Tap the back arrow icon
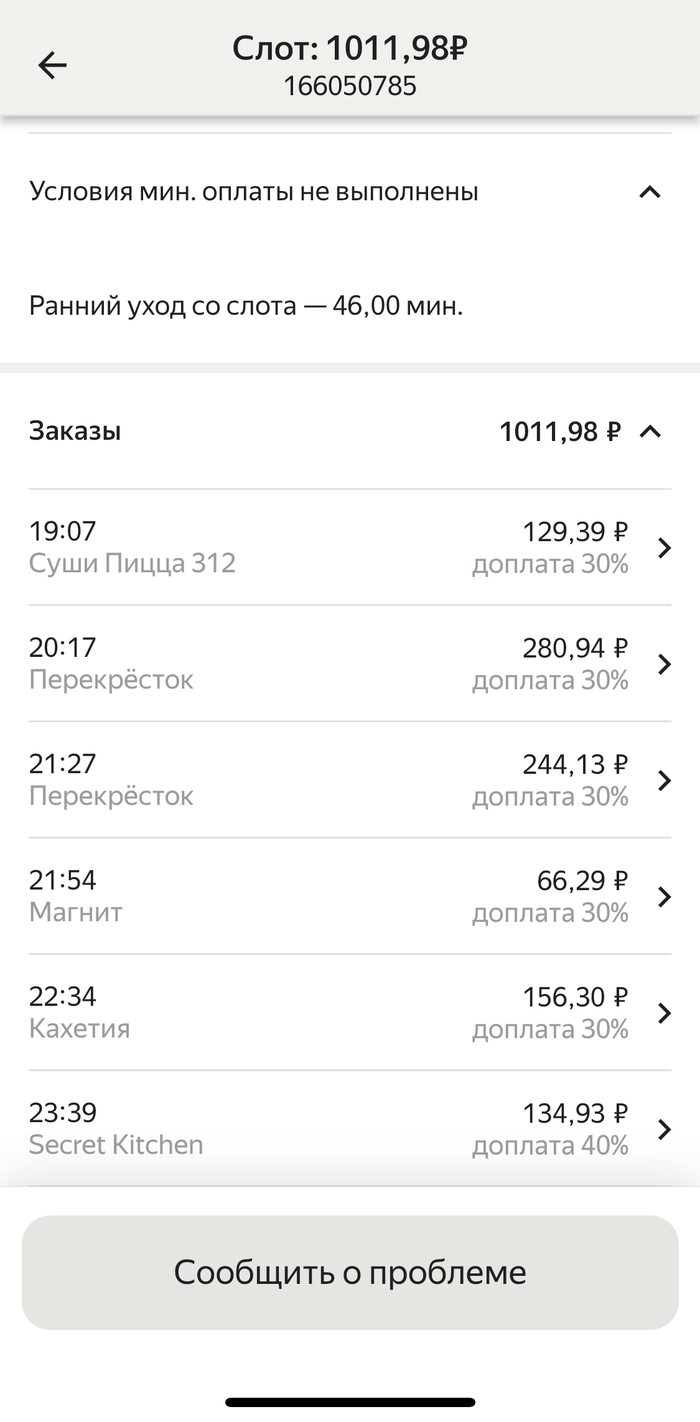This screenshot has height=1422, width=700. (x=52, y=66)
